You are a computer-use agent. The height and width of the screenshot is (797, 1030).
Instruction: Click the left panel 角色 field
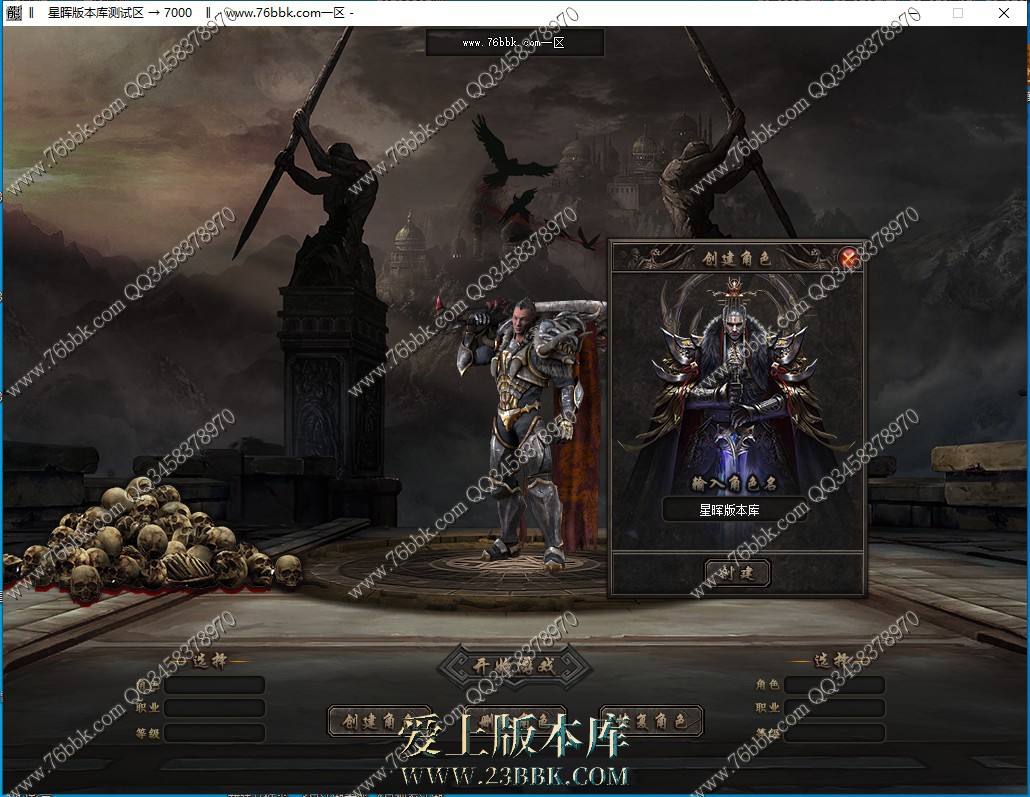pyautogui.click(x=214, y=685)
